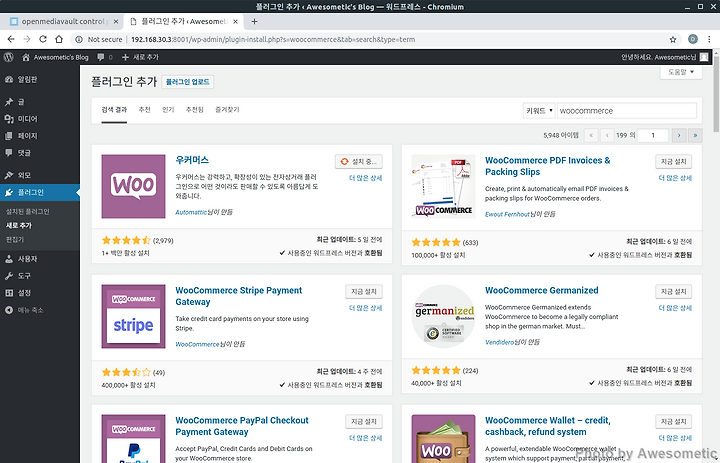Open 우커머스 plugin title link

coord(192,160)
